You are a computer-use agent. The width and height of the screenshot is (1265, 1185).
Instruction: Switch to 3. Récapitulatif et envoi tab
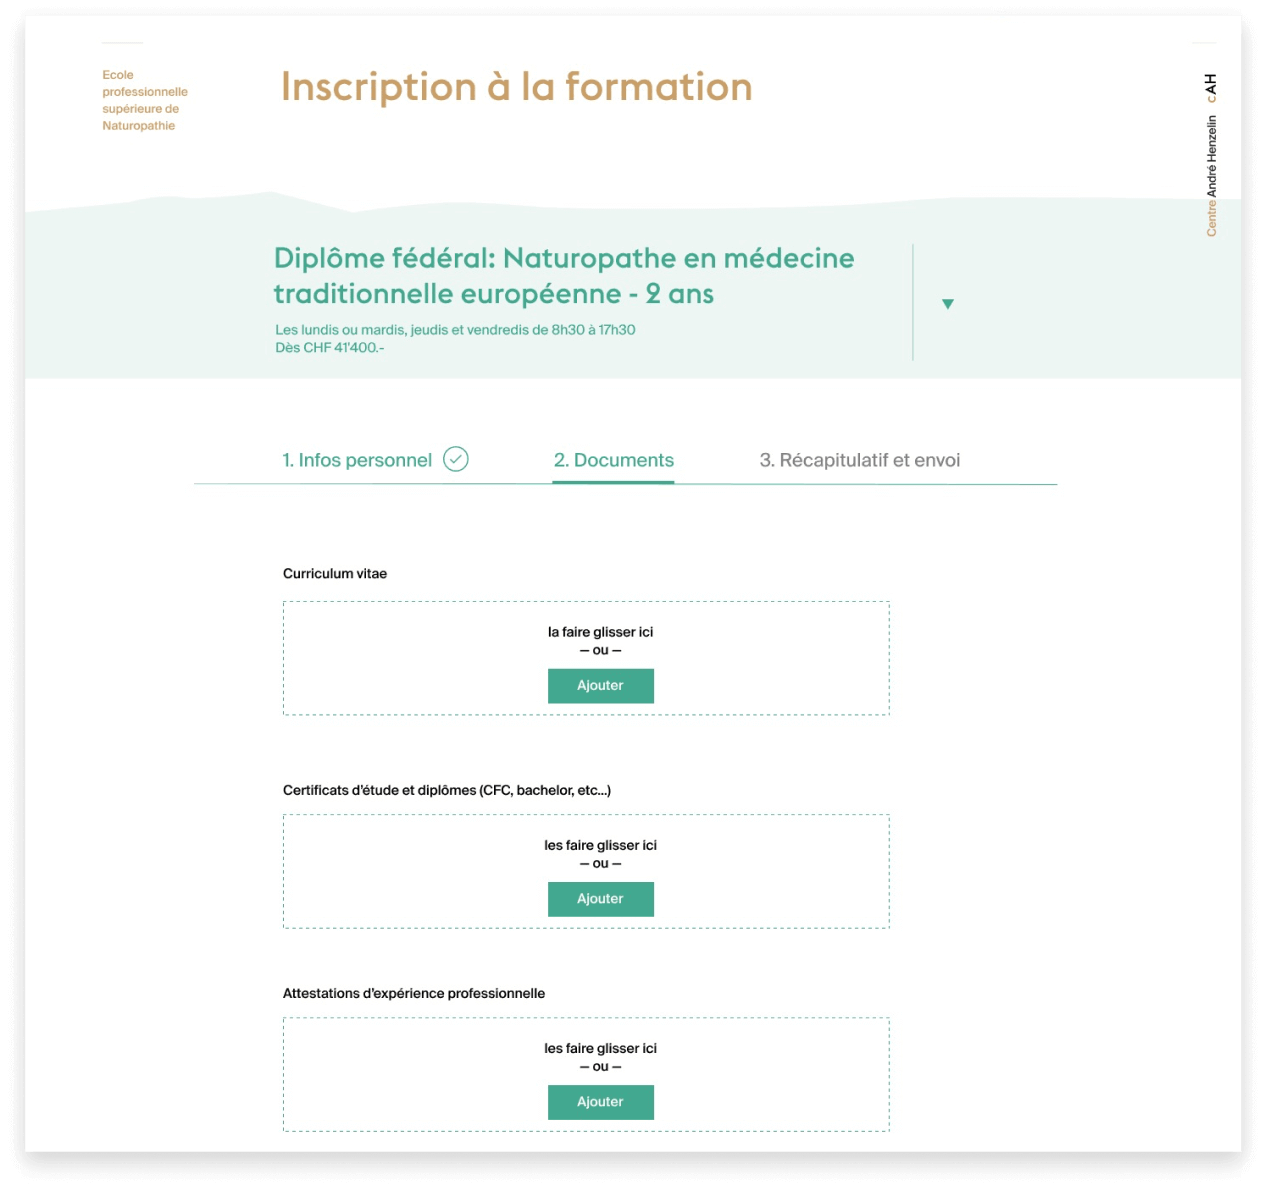pyautogui.click(x=859, y=460)
